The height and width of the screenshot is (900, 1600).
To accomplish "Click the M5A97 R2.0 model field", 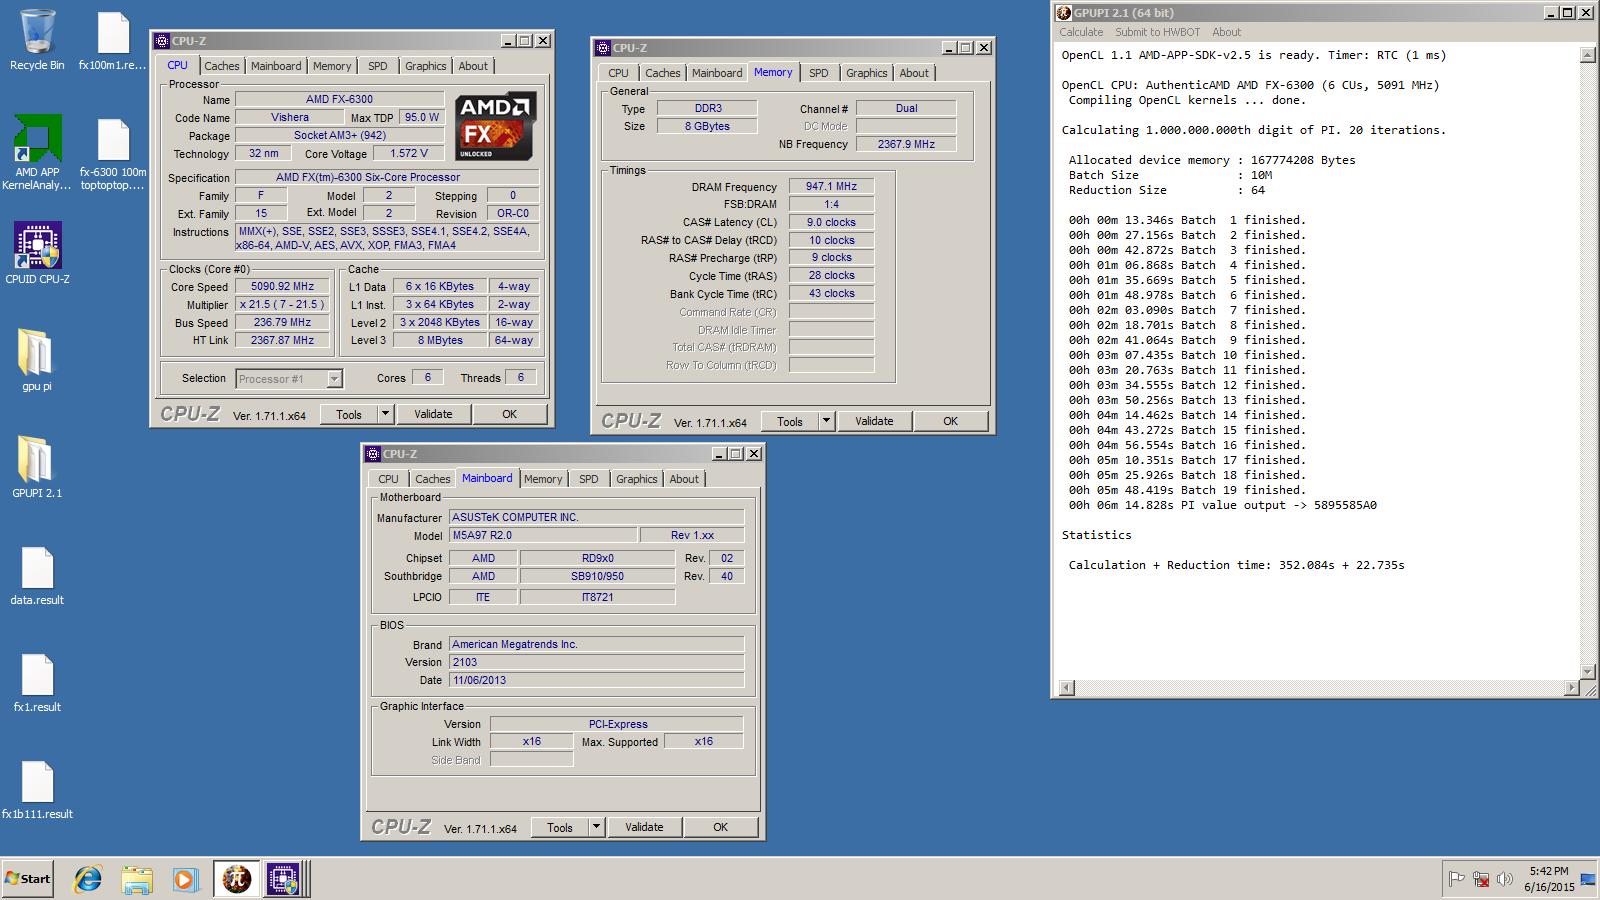I will [x=542, y=535].
